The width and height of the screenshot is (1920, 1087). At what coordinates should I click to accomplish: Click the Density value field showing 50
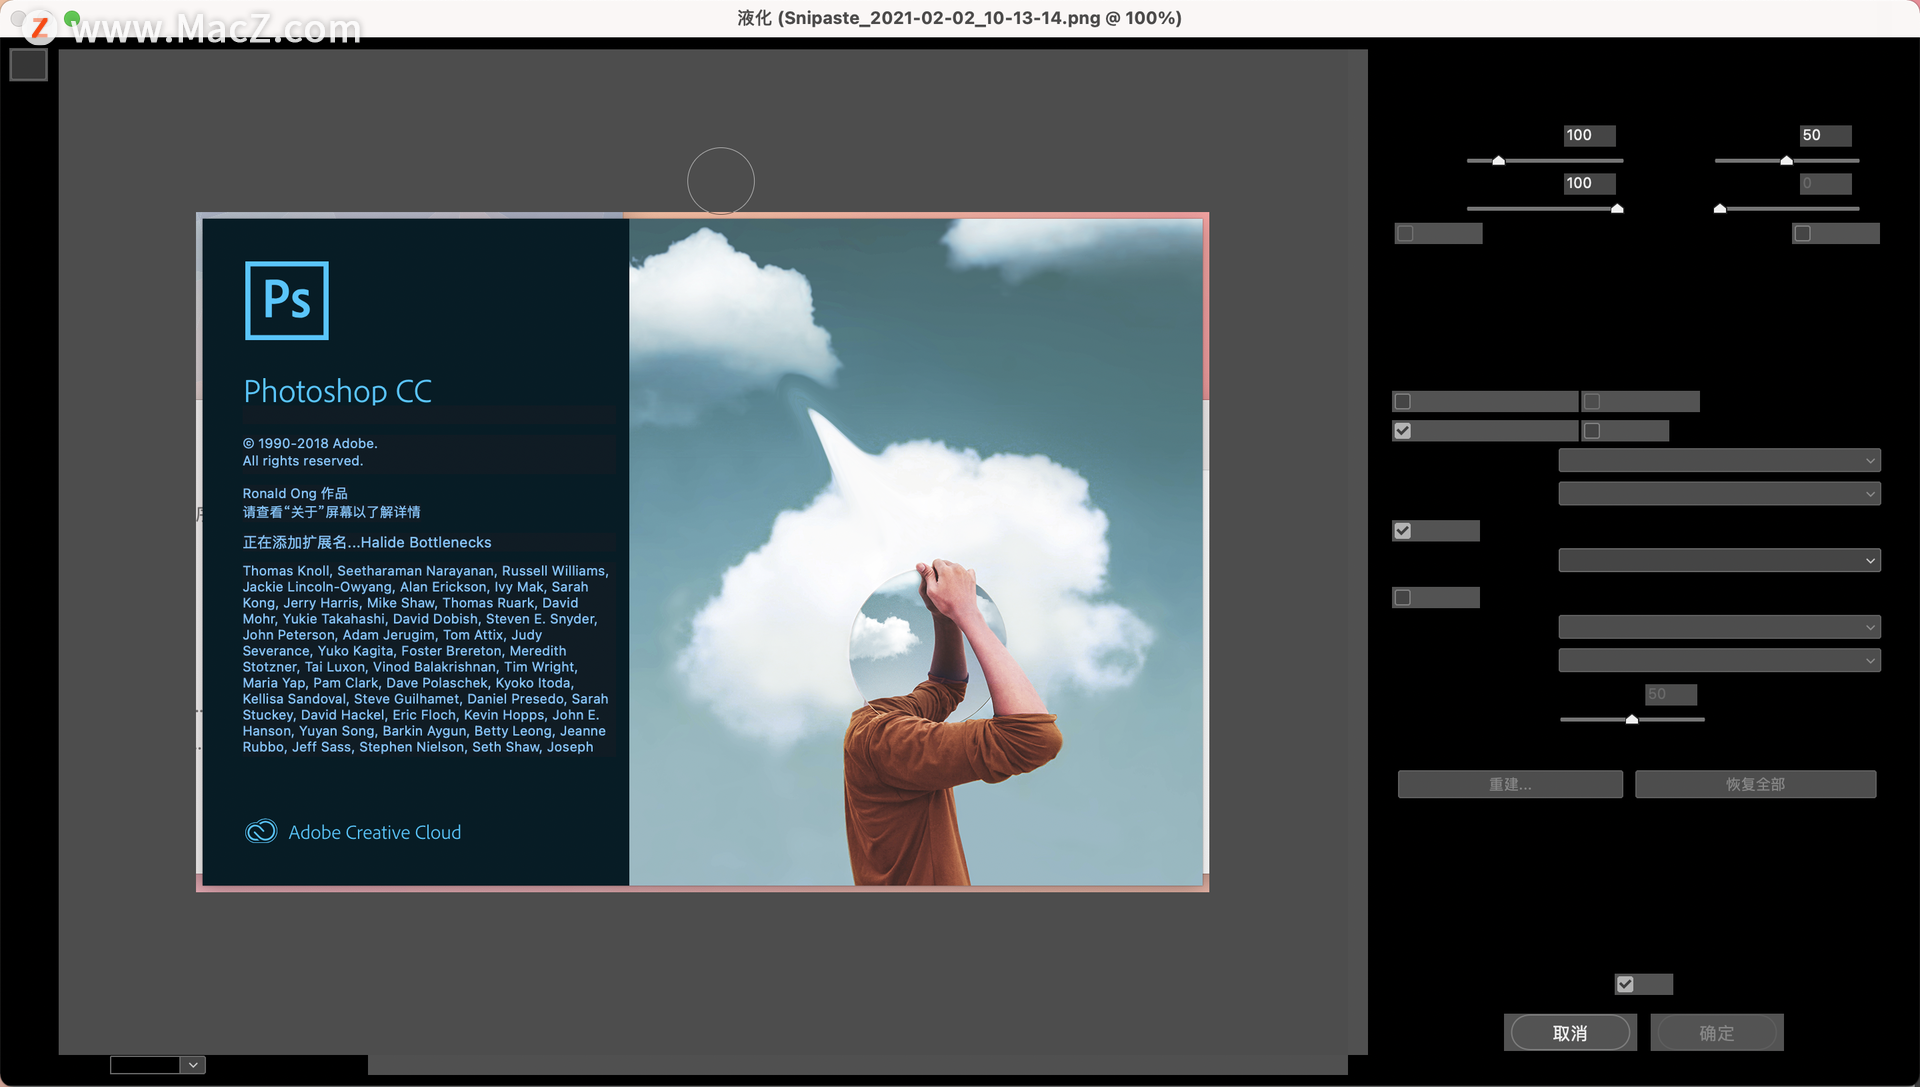[1824, 135]
